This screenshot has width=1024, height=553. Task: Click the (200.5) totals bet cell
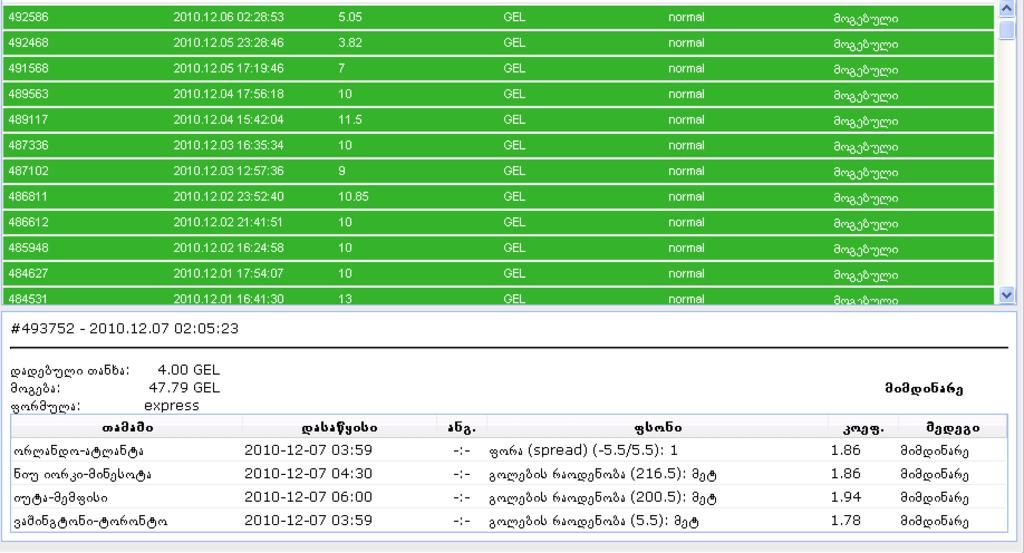tap(602, 498)
